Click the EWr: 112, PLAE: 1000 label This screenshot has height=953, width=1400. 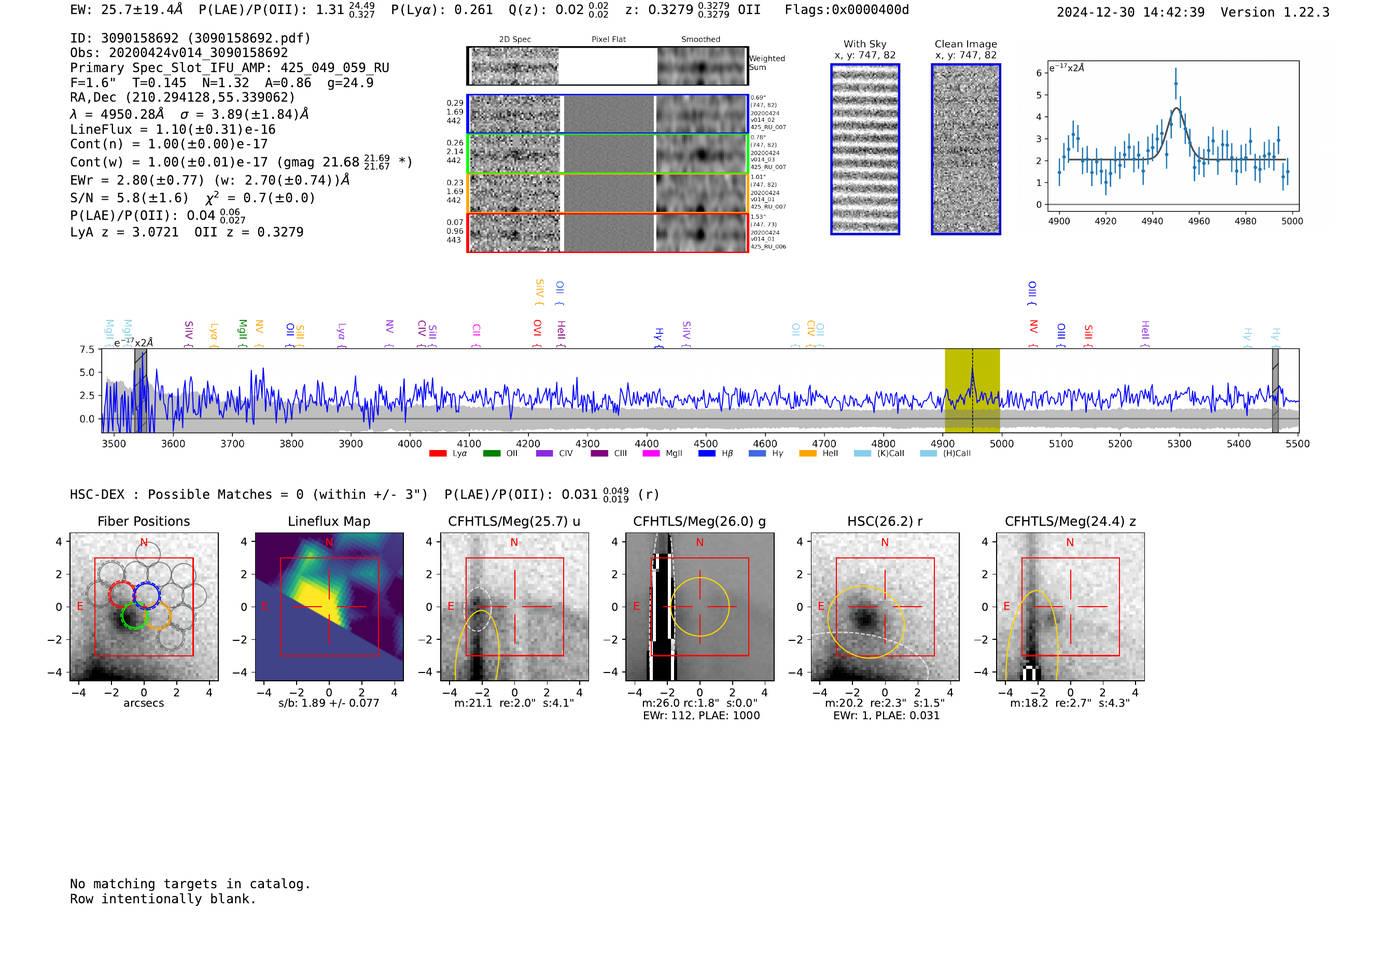click(699, 715)
